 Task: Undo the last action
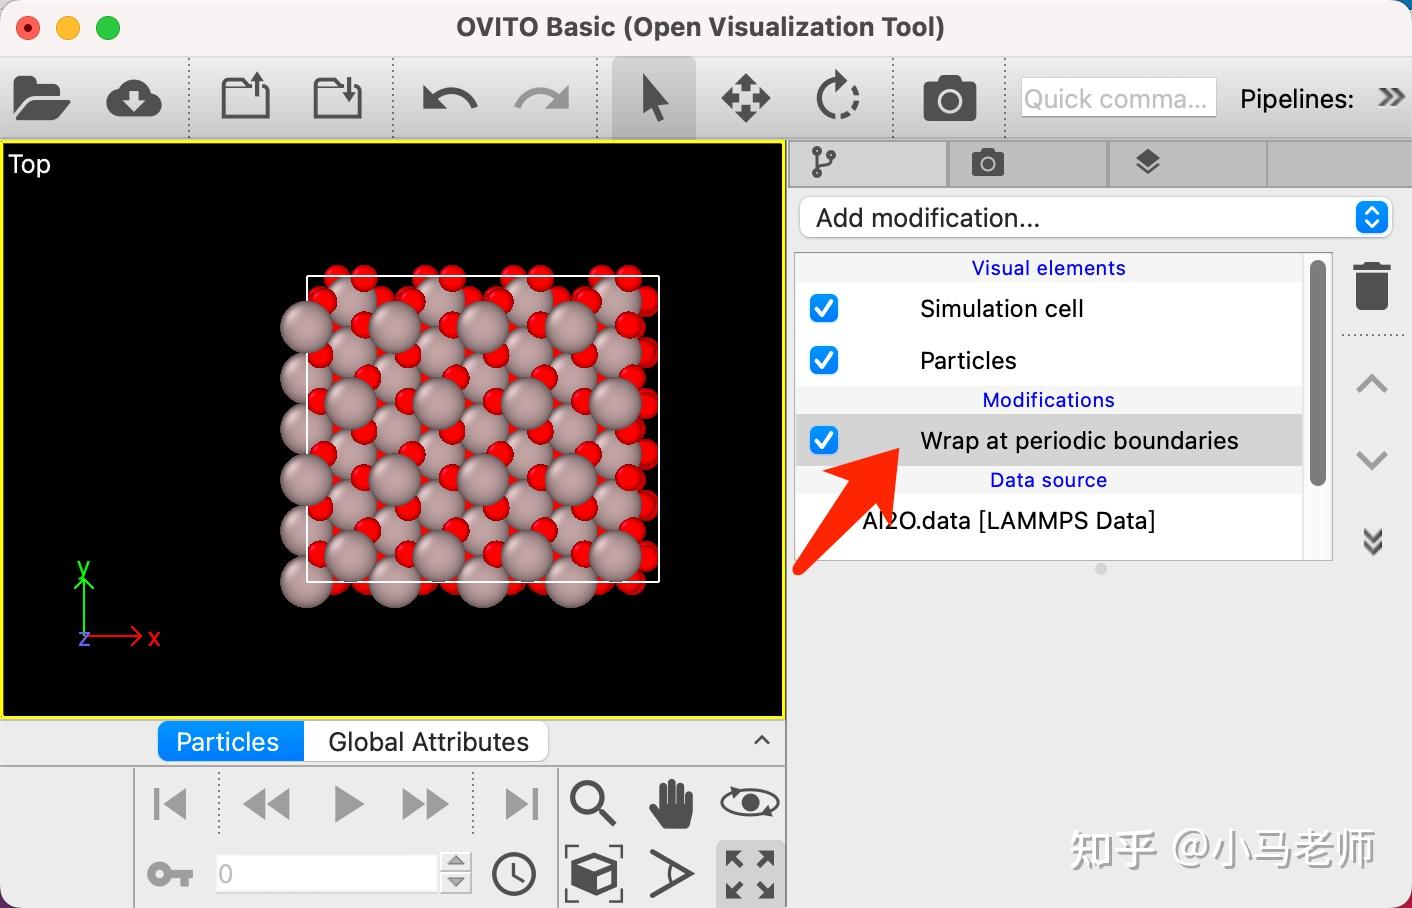tap(447, 97)
